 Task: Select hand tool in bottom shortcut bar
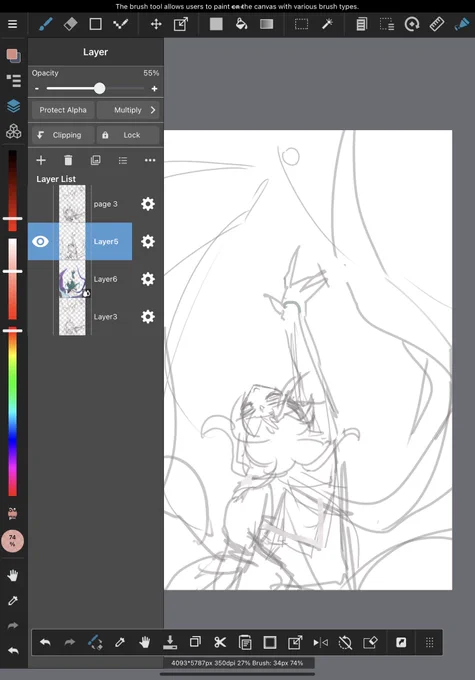point(145,642)
